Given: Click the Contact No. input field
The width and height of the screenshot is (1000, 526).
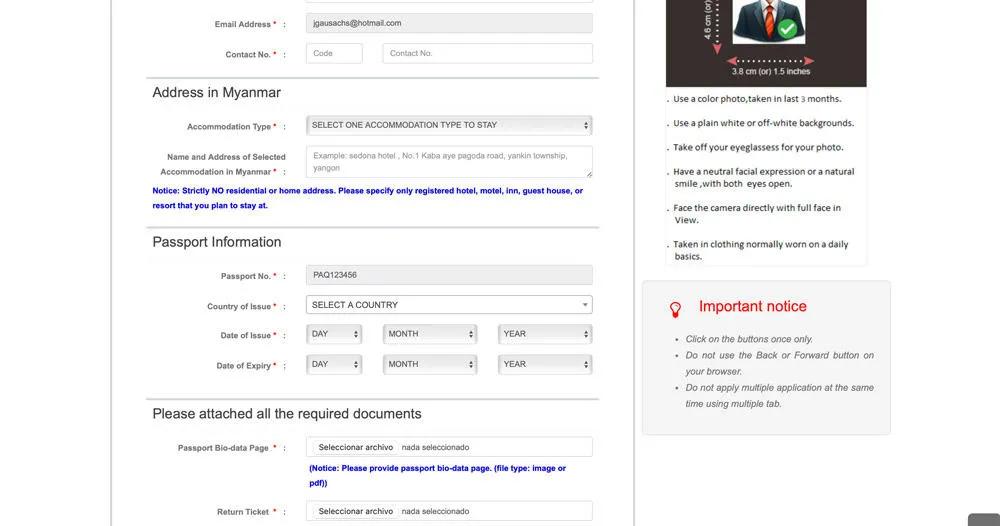Looking at the screenshot, I should tap(487, 54).
